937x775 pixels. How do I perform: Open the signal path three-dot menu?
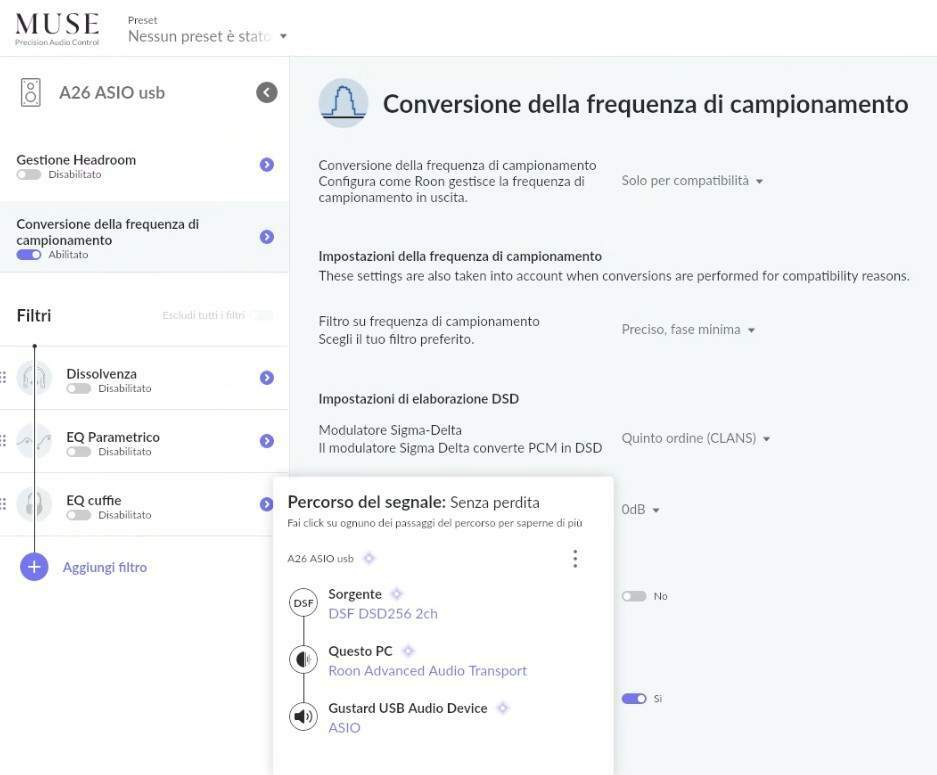tap(574, 559)
